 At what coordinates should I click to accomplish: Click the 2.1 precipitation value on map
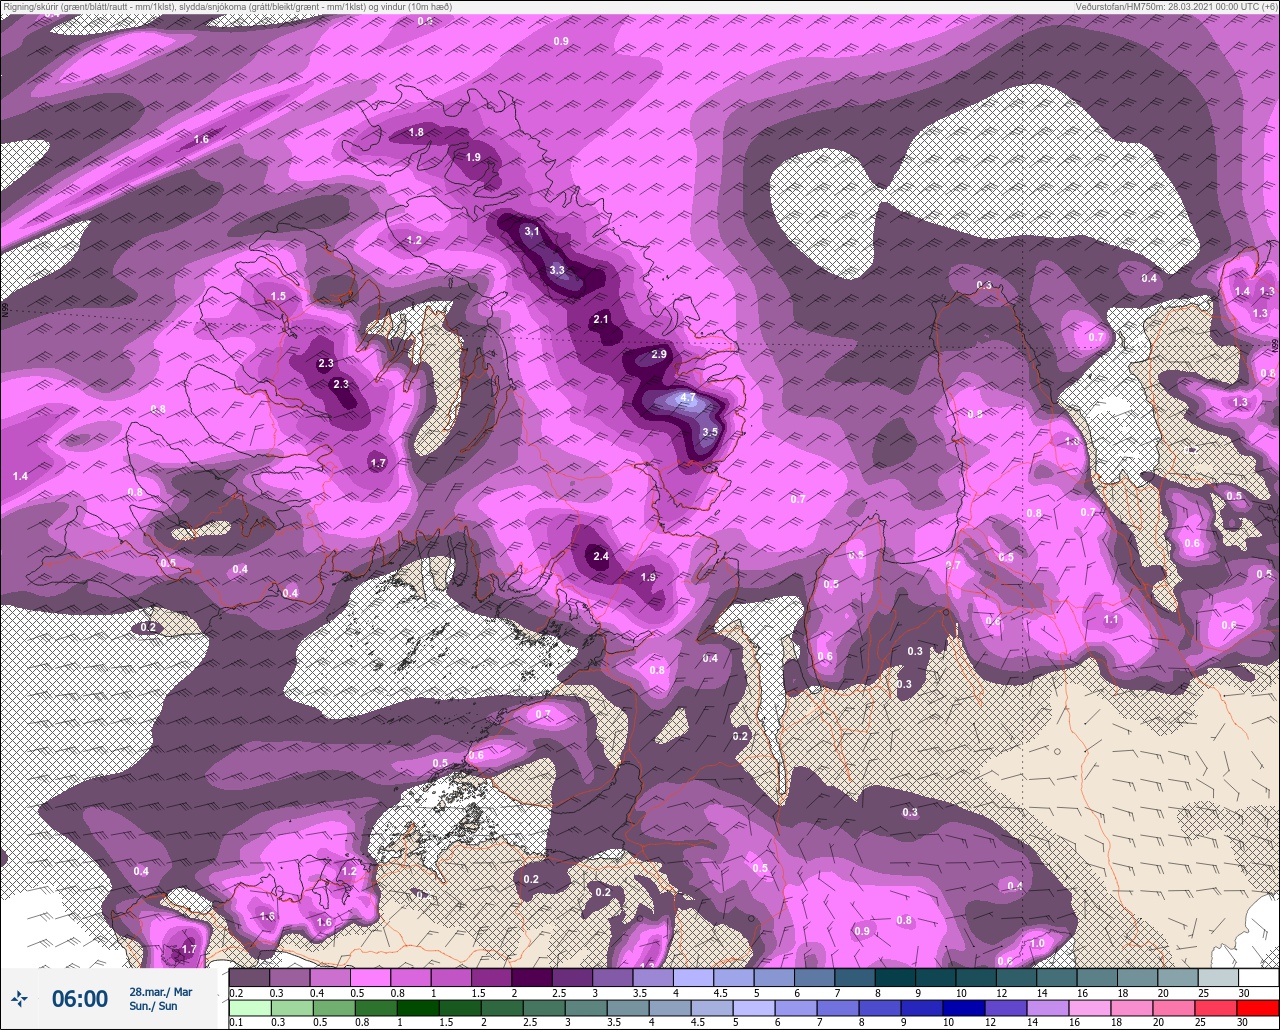point(601,319)
